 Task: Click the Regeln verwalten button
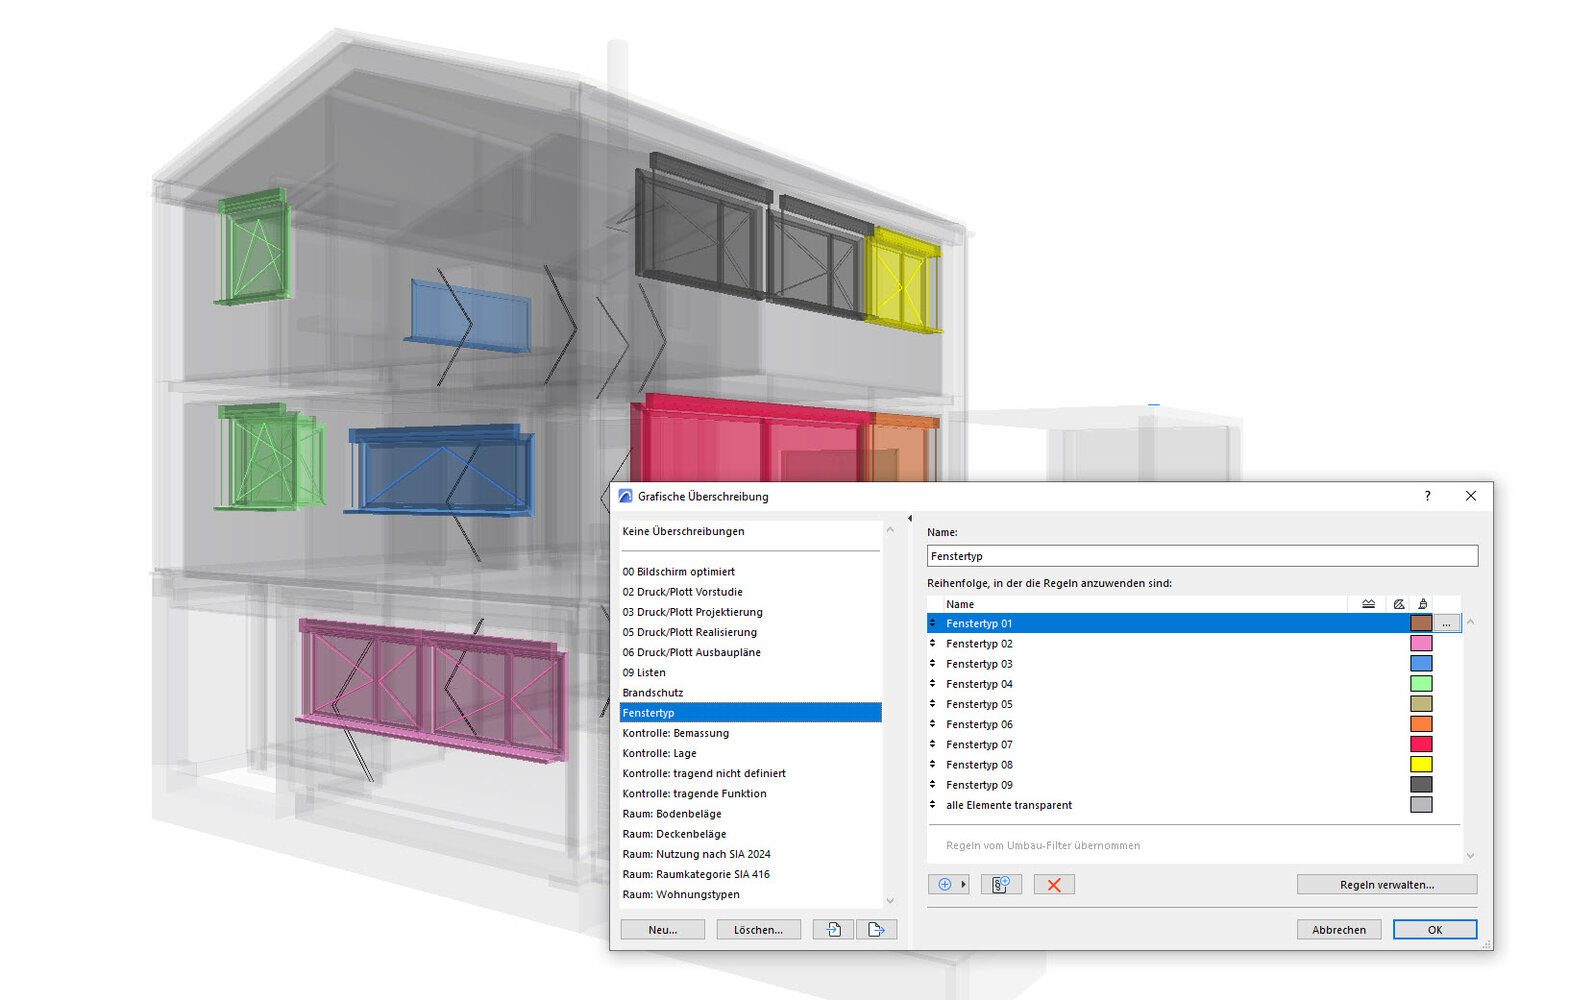pos(1387,884)
